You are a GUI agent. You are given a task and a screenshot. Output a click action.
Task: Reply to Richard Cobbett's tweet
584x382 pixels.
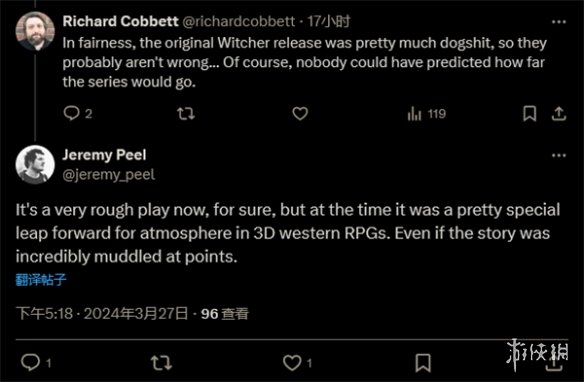click(72, 113)
